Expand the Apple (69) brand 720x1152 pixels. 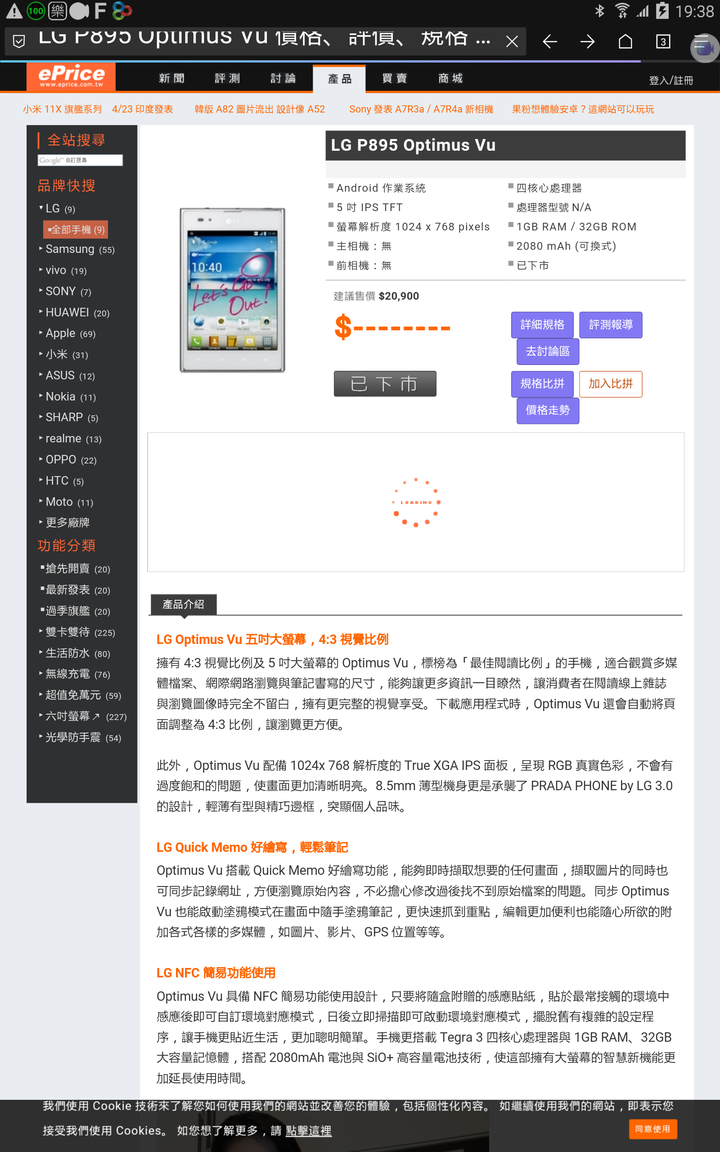[x=67, y=334]
